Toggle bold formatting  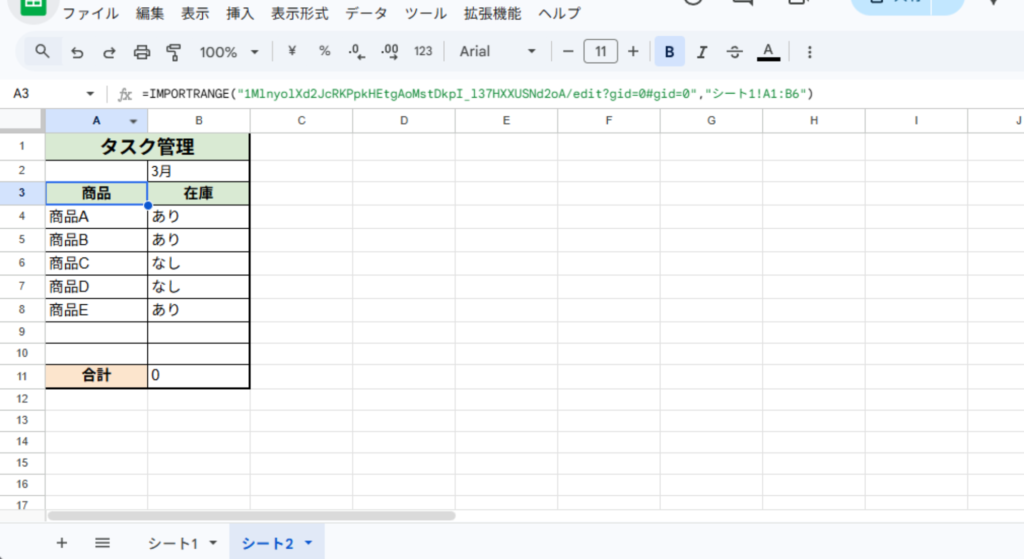click(669, 51)
